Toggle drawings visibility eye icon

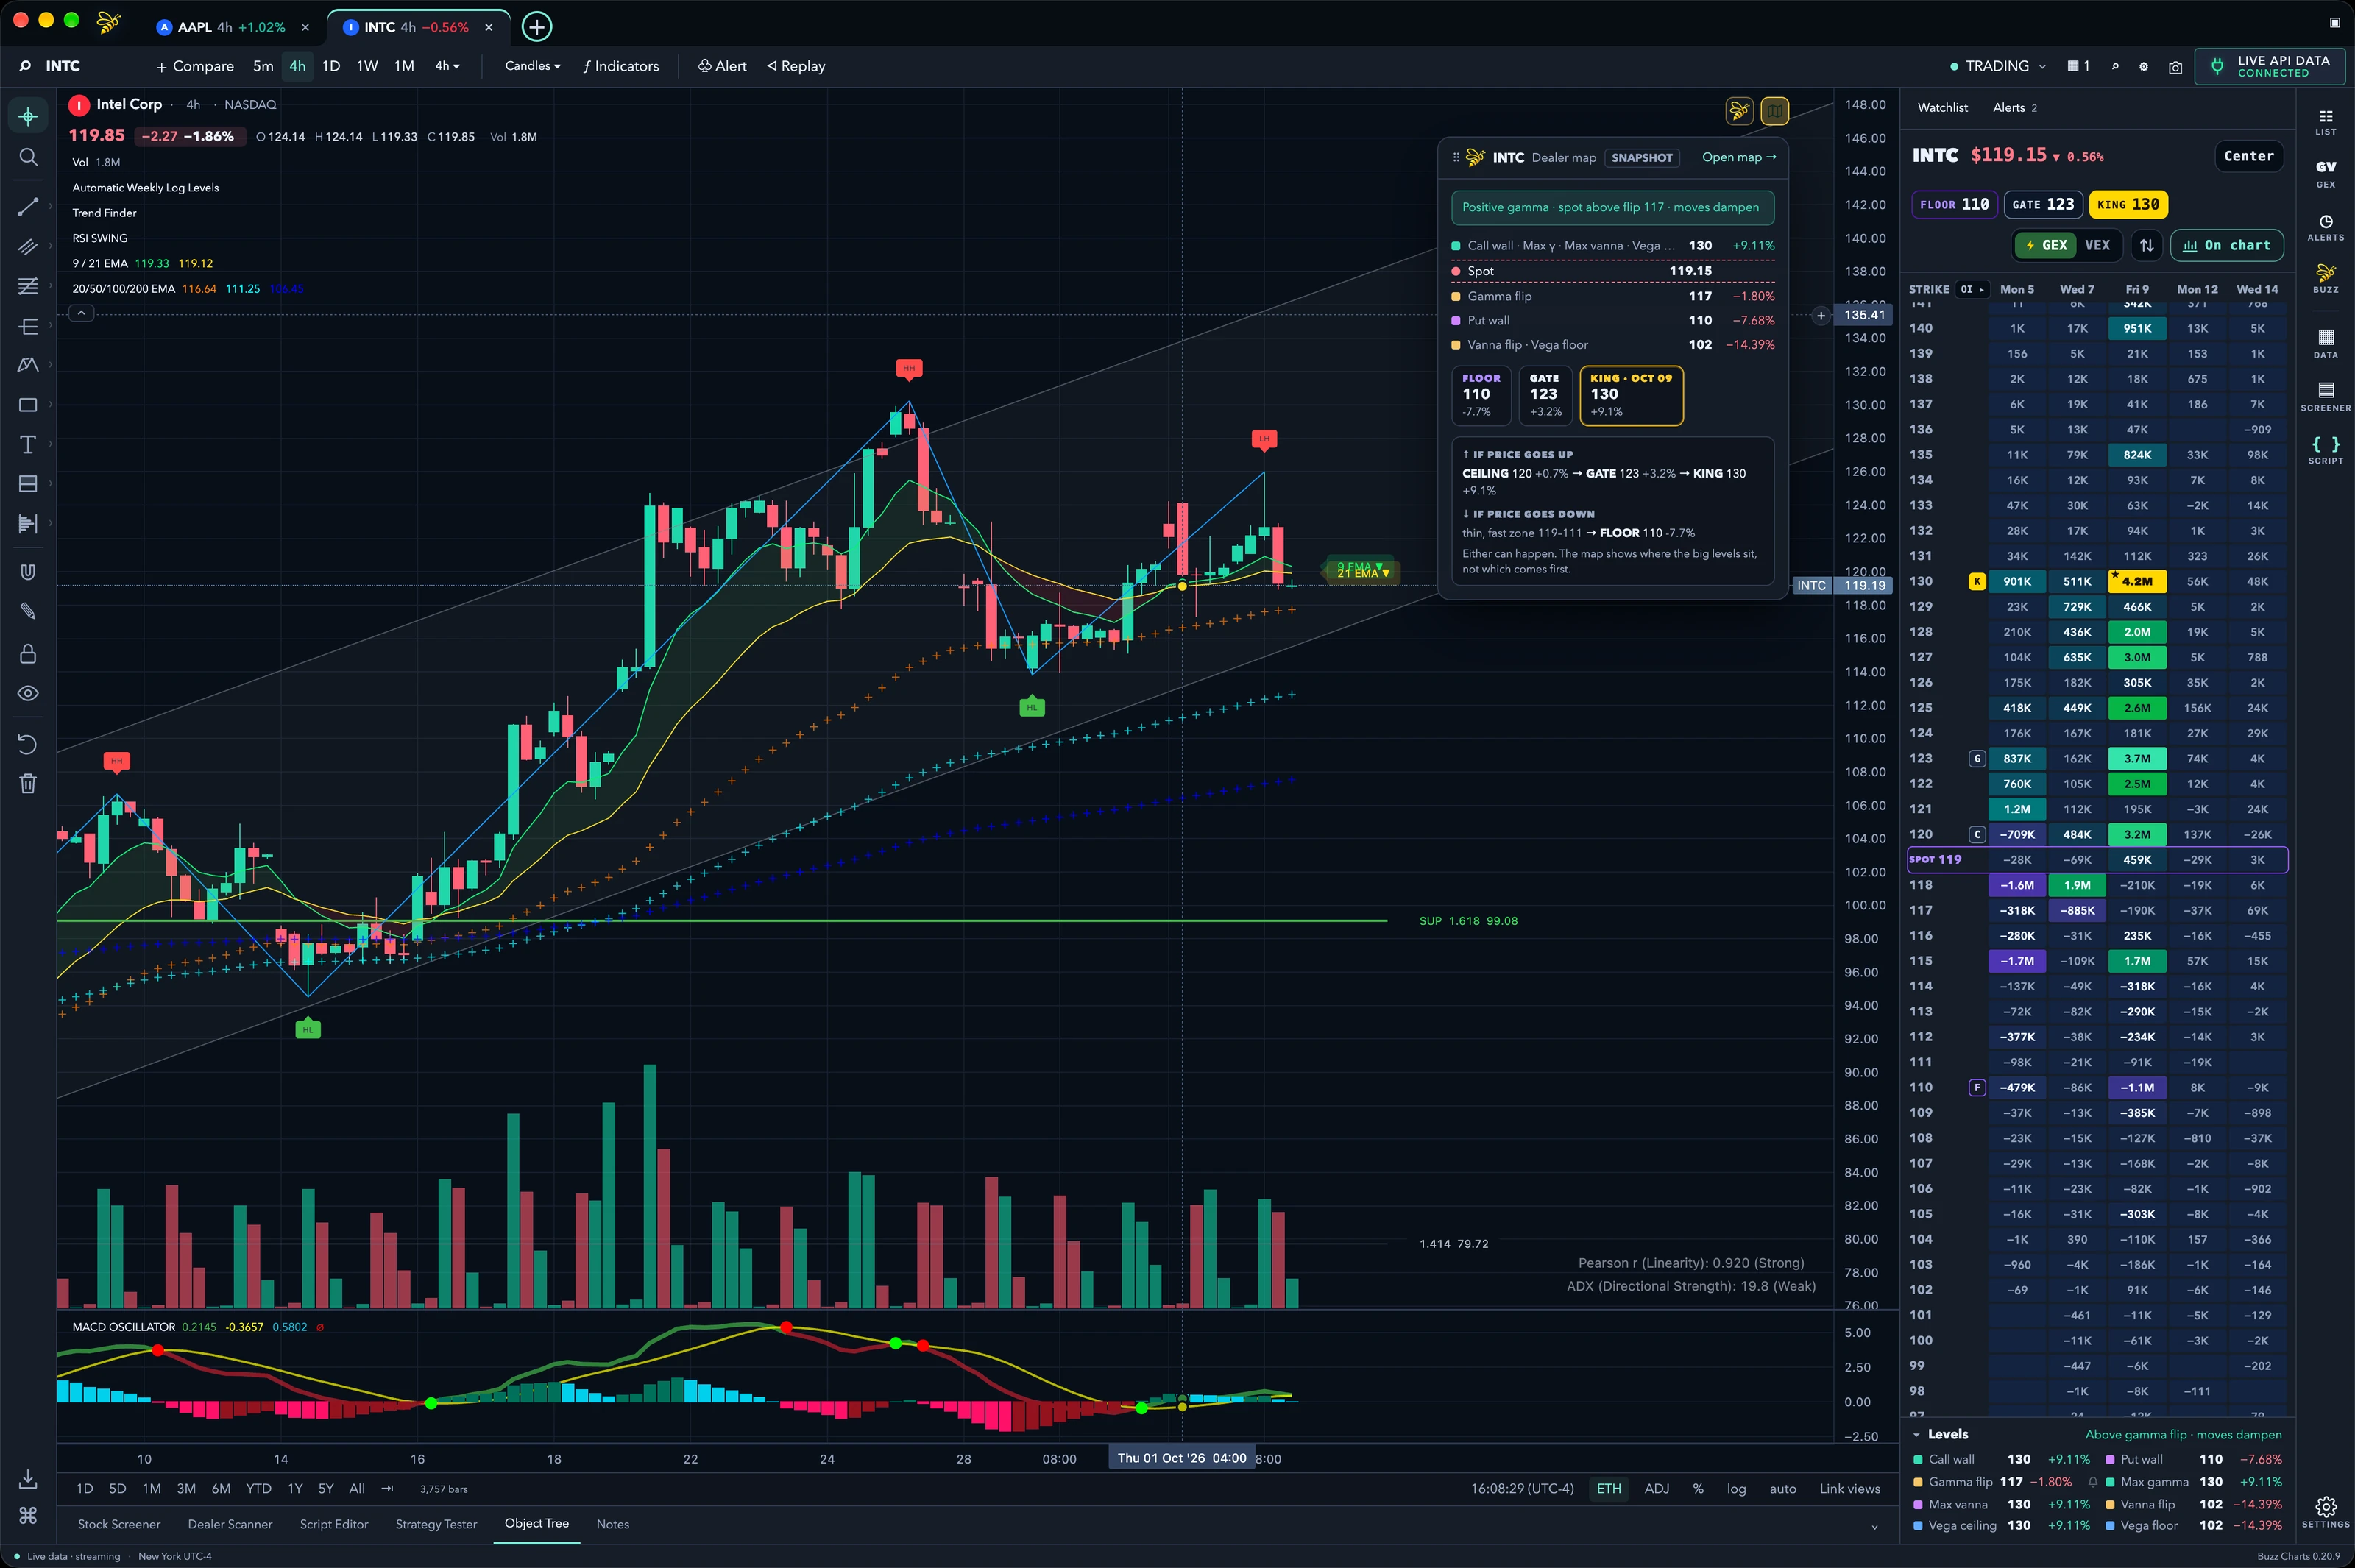click(x=28, y=693)
